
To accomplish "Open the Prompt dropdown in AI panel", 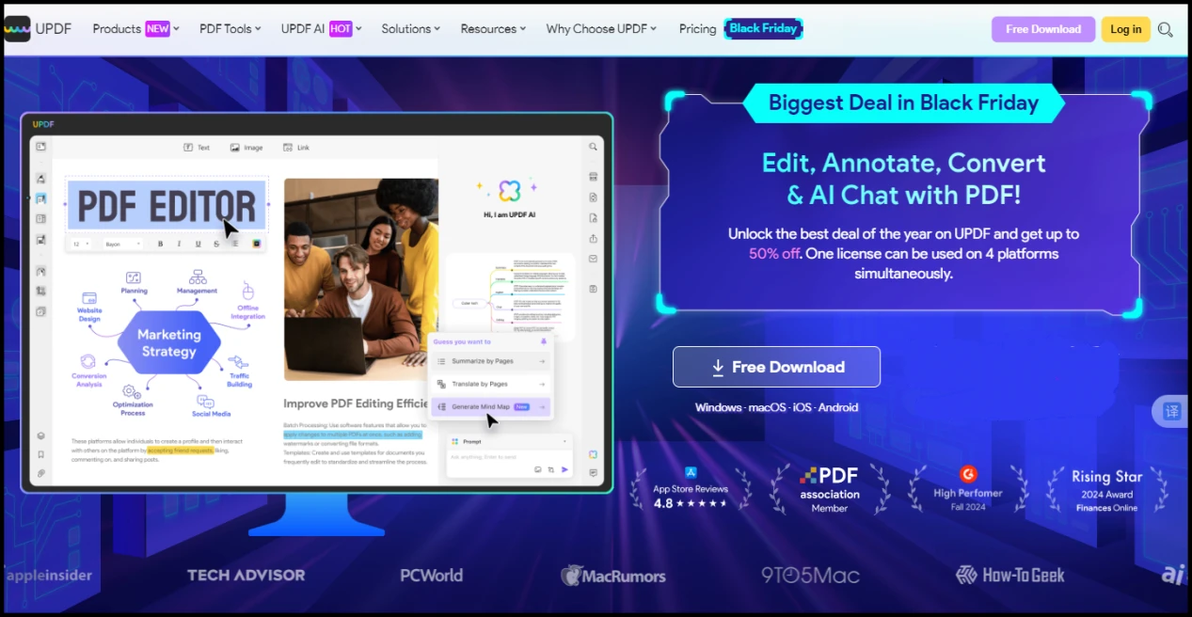I will (508, 441).
